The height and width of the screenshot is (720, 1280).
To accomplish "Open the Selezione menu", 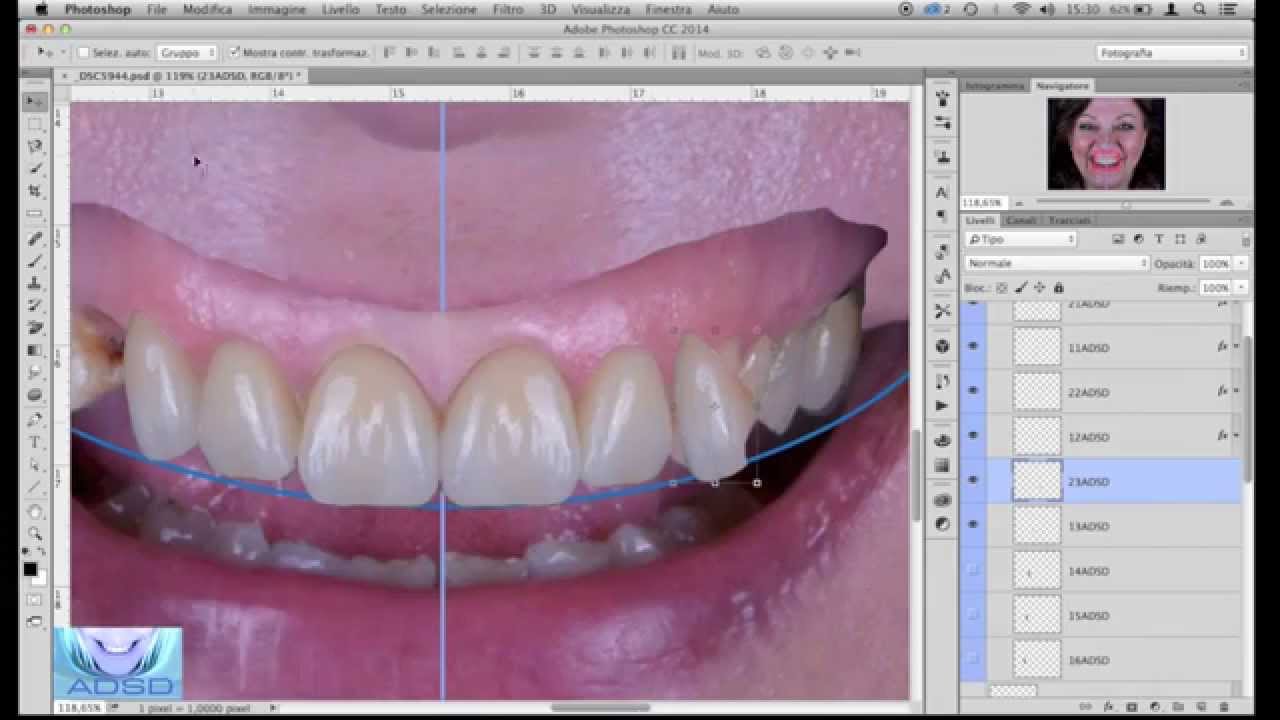I will (x=448, y=9).
